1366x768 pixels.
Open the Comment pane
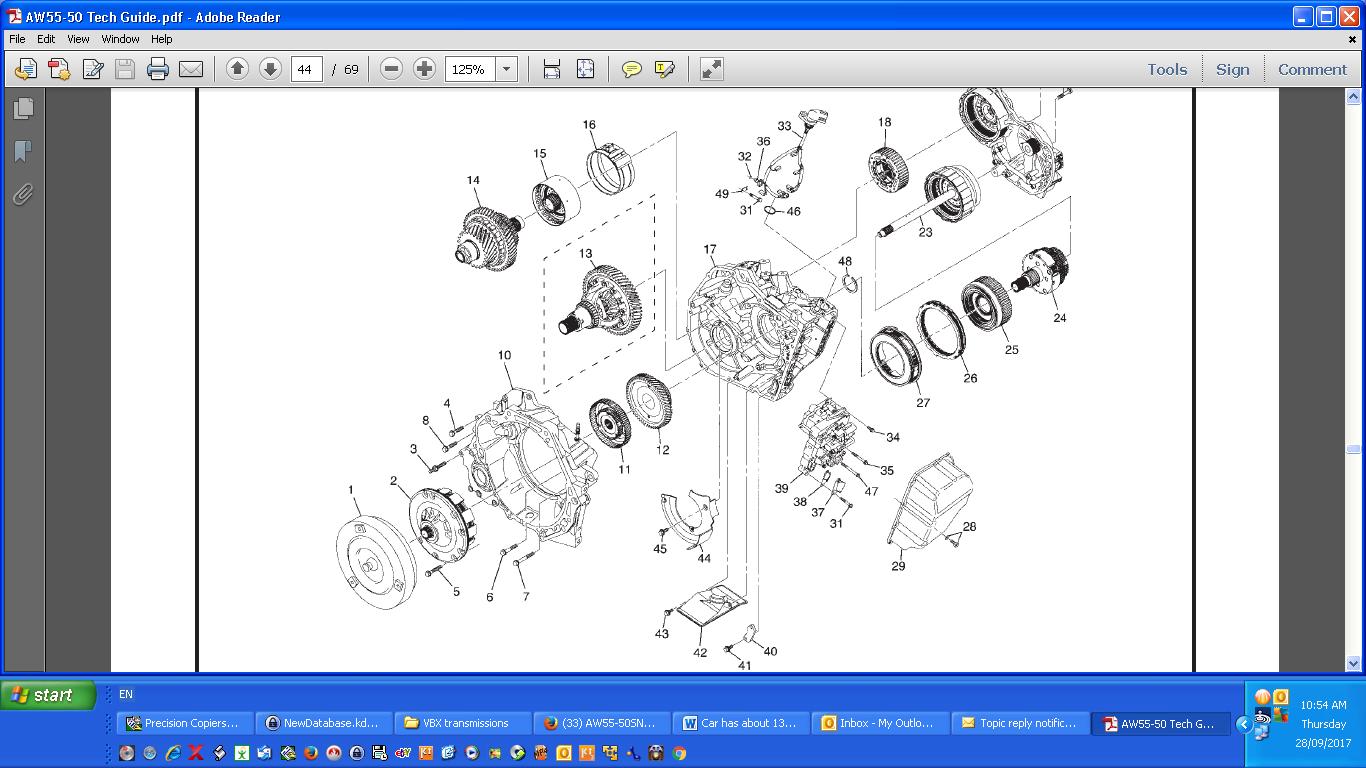coord(1312,69)
